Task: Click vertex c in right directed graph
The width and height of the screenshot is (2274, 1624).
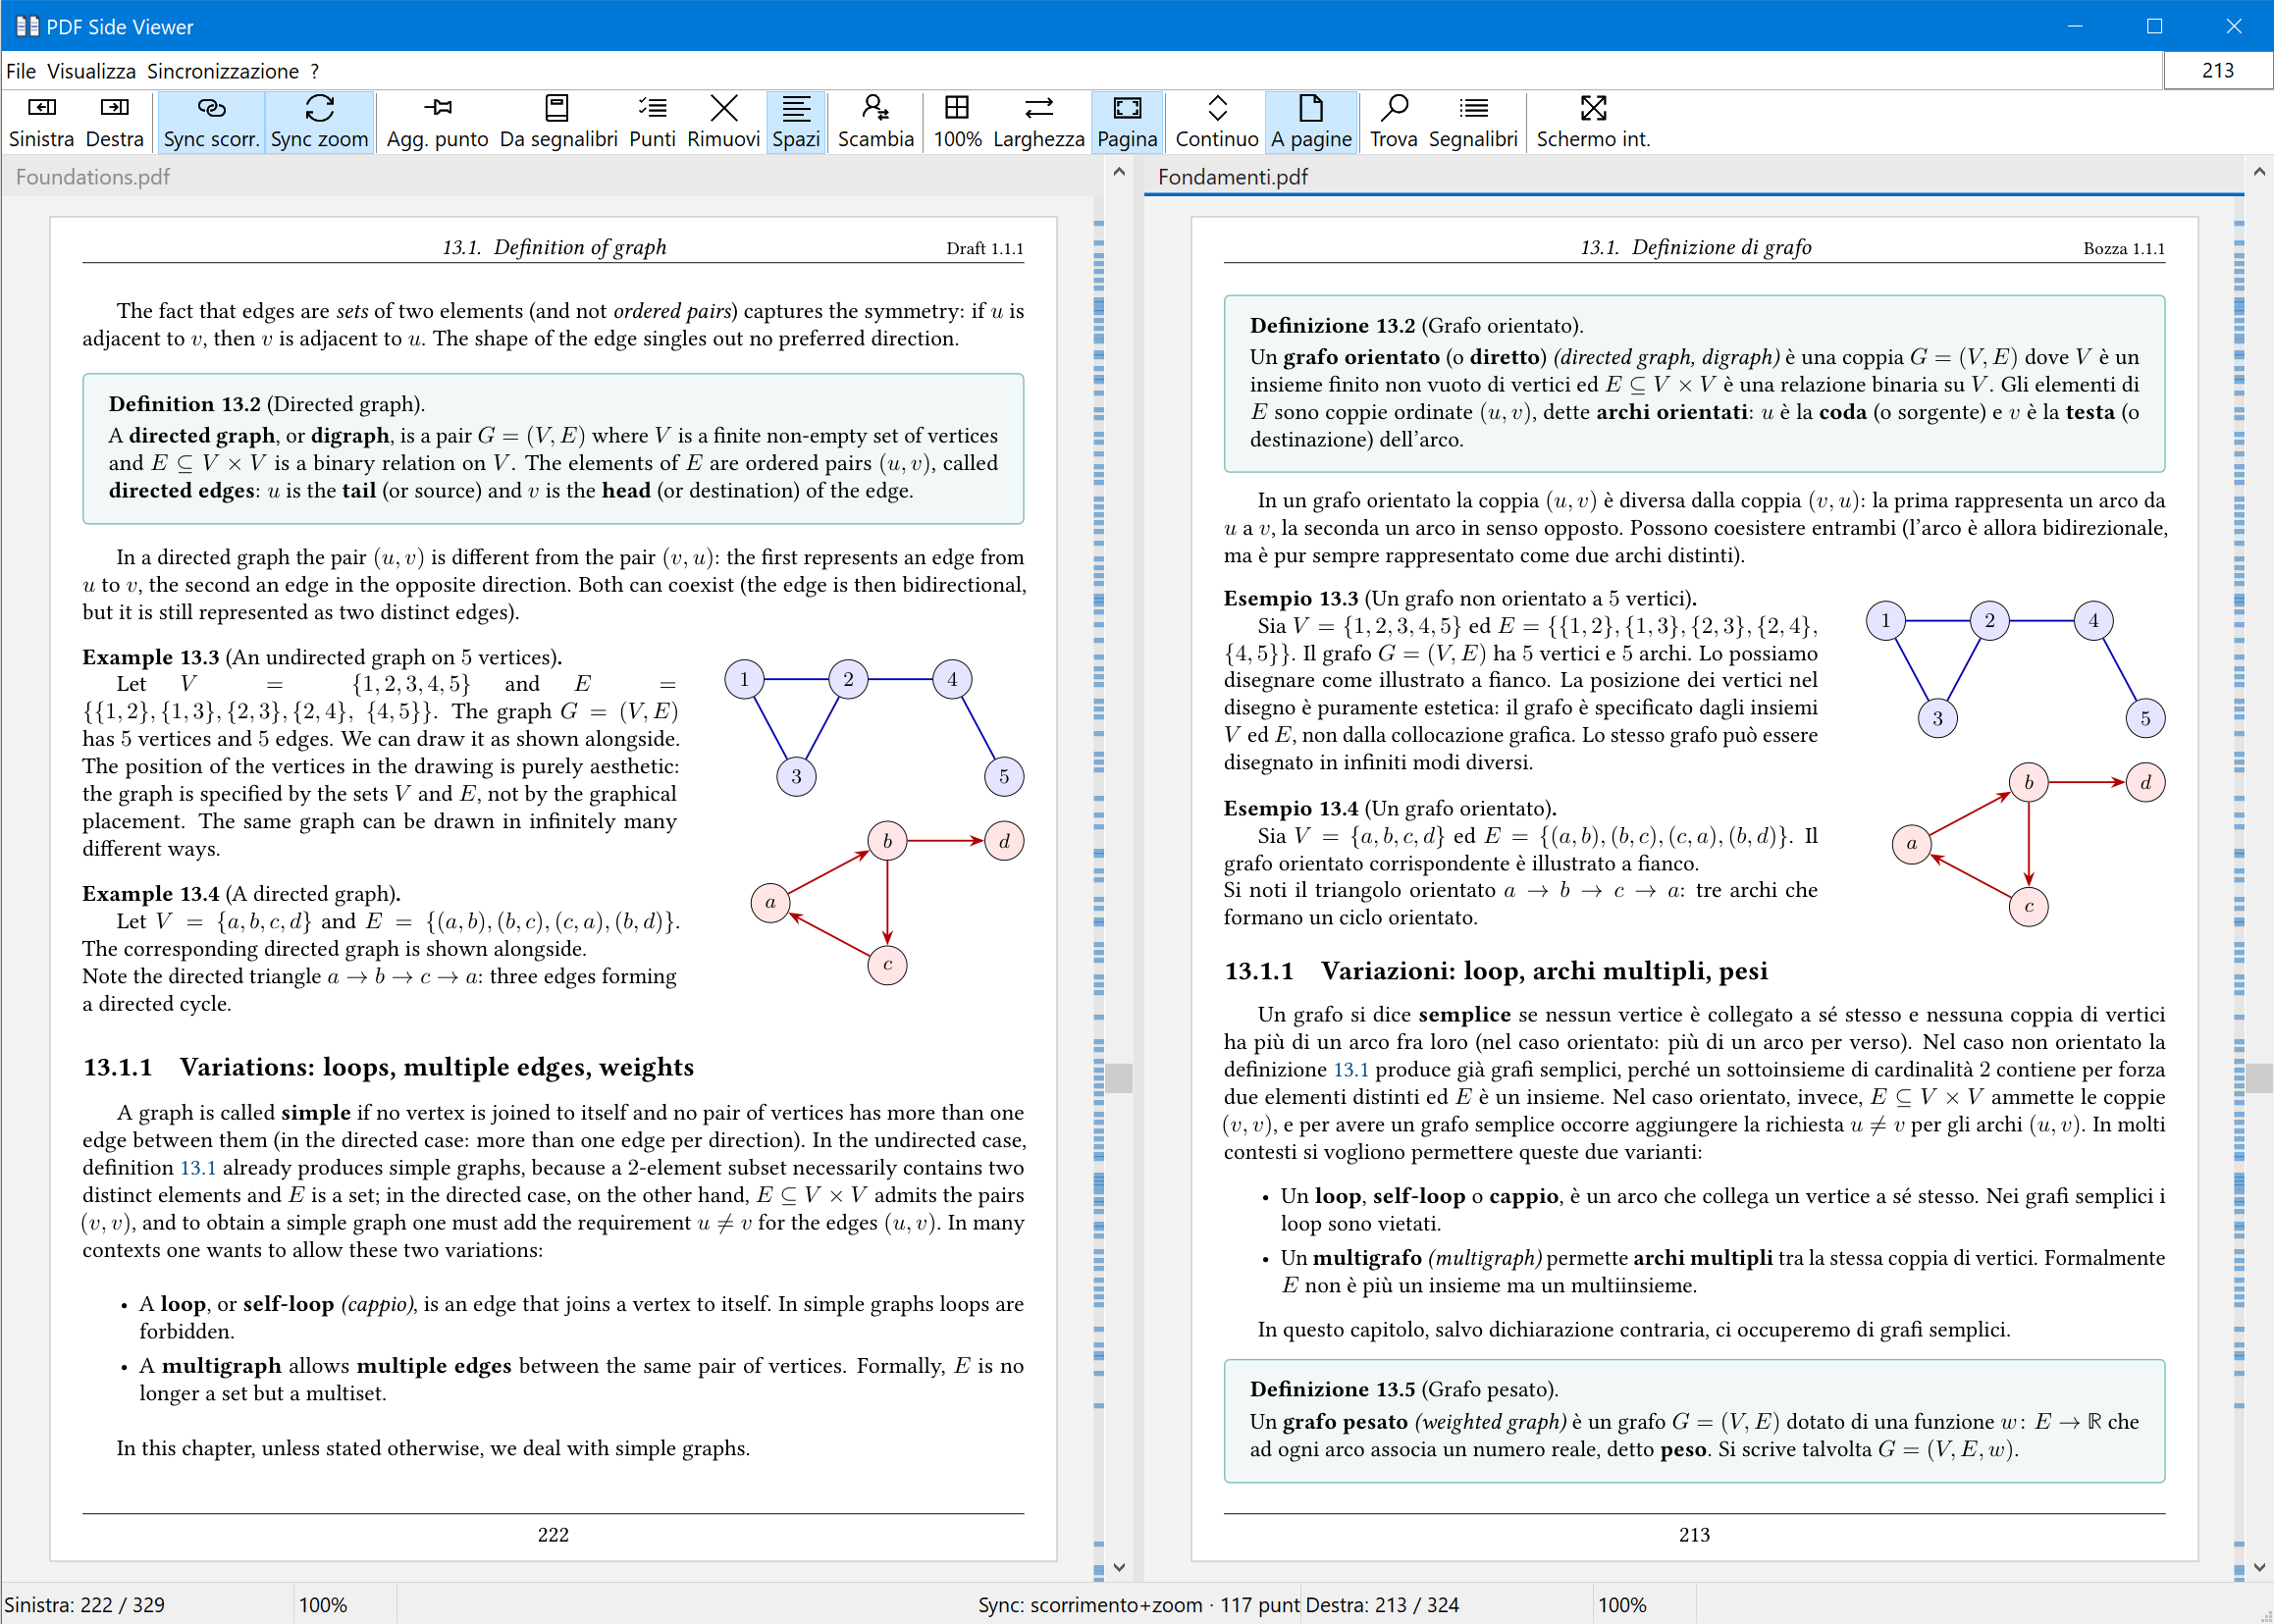Action: (2029, 907)
